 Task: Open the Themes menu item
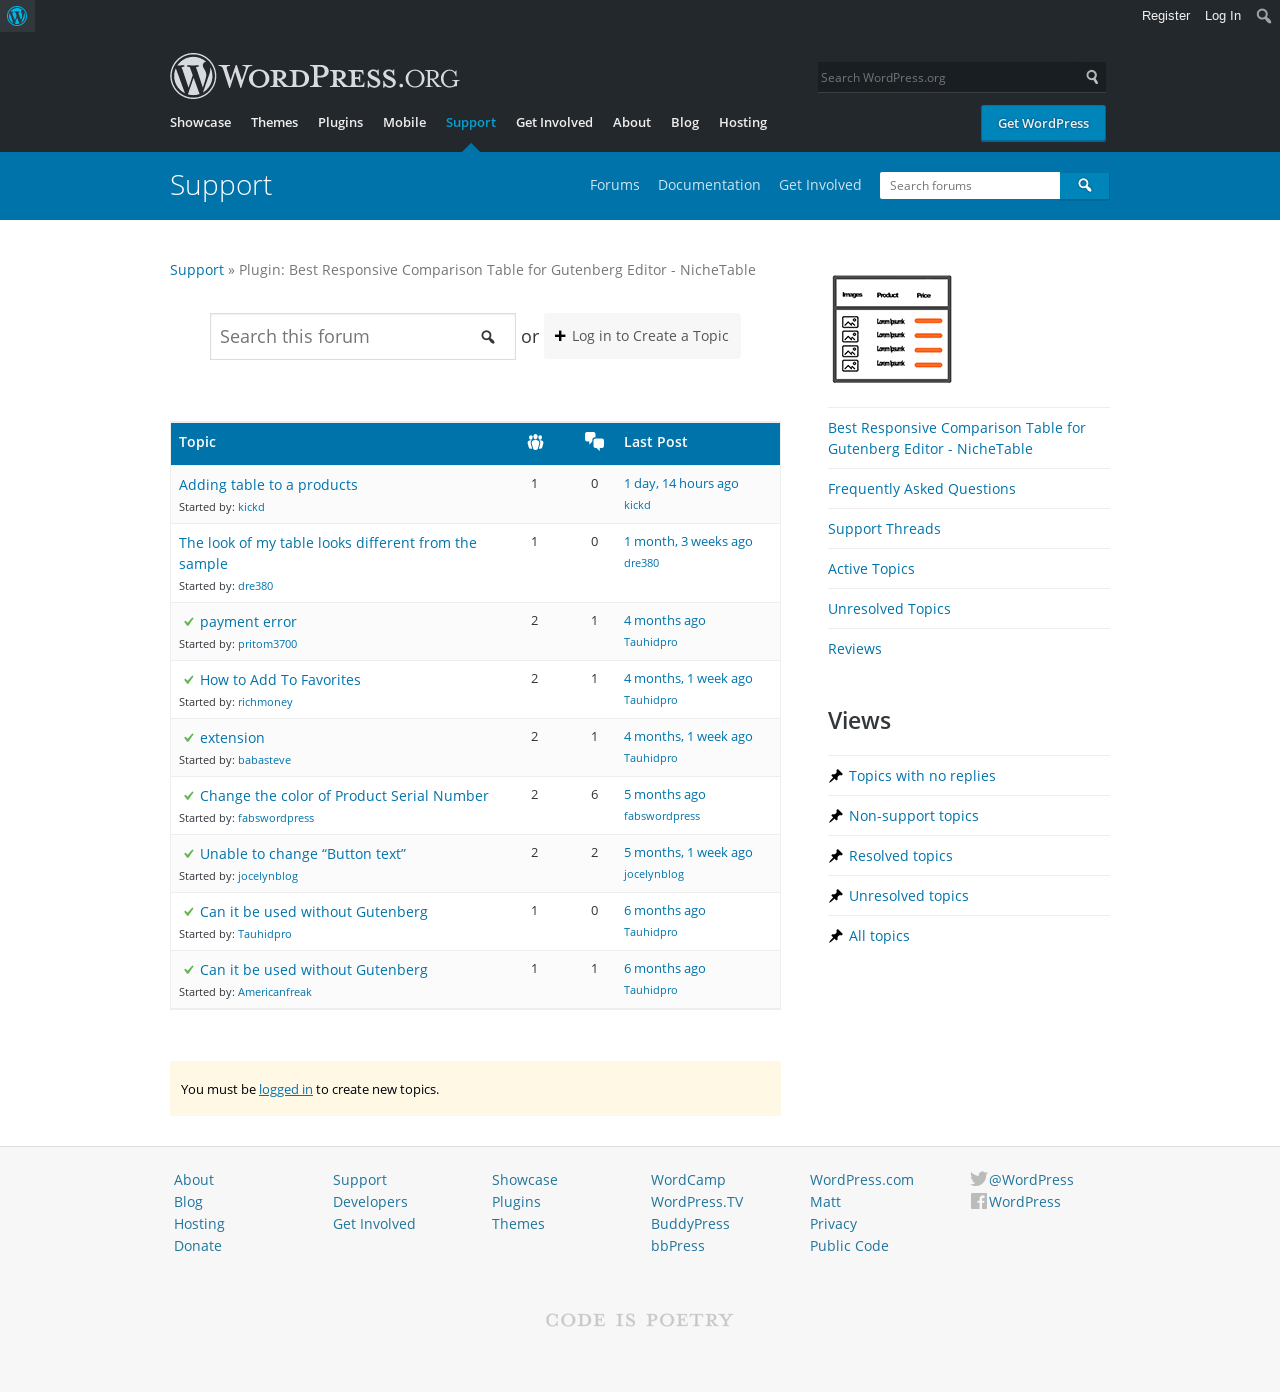click(274, 122)
